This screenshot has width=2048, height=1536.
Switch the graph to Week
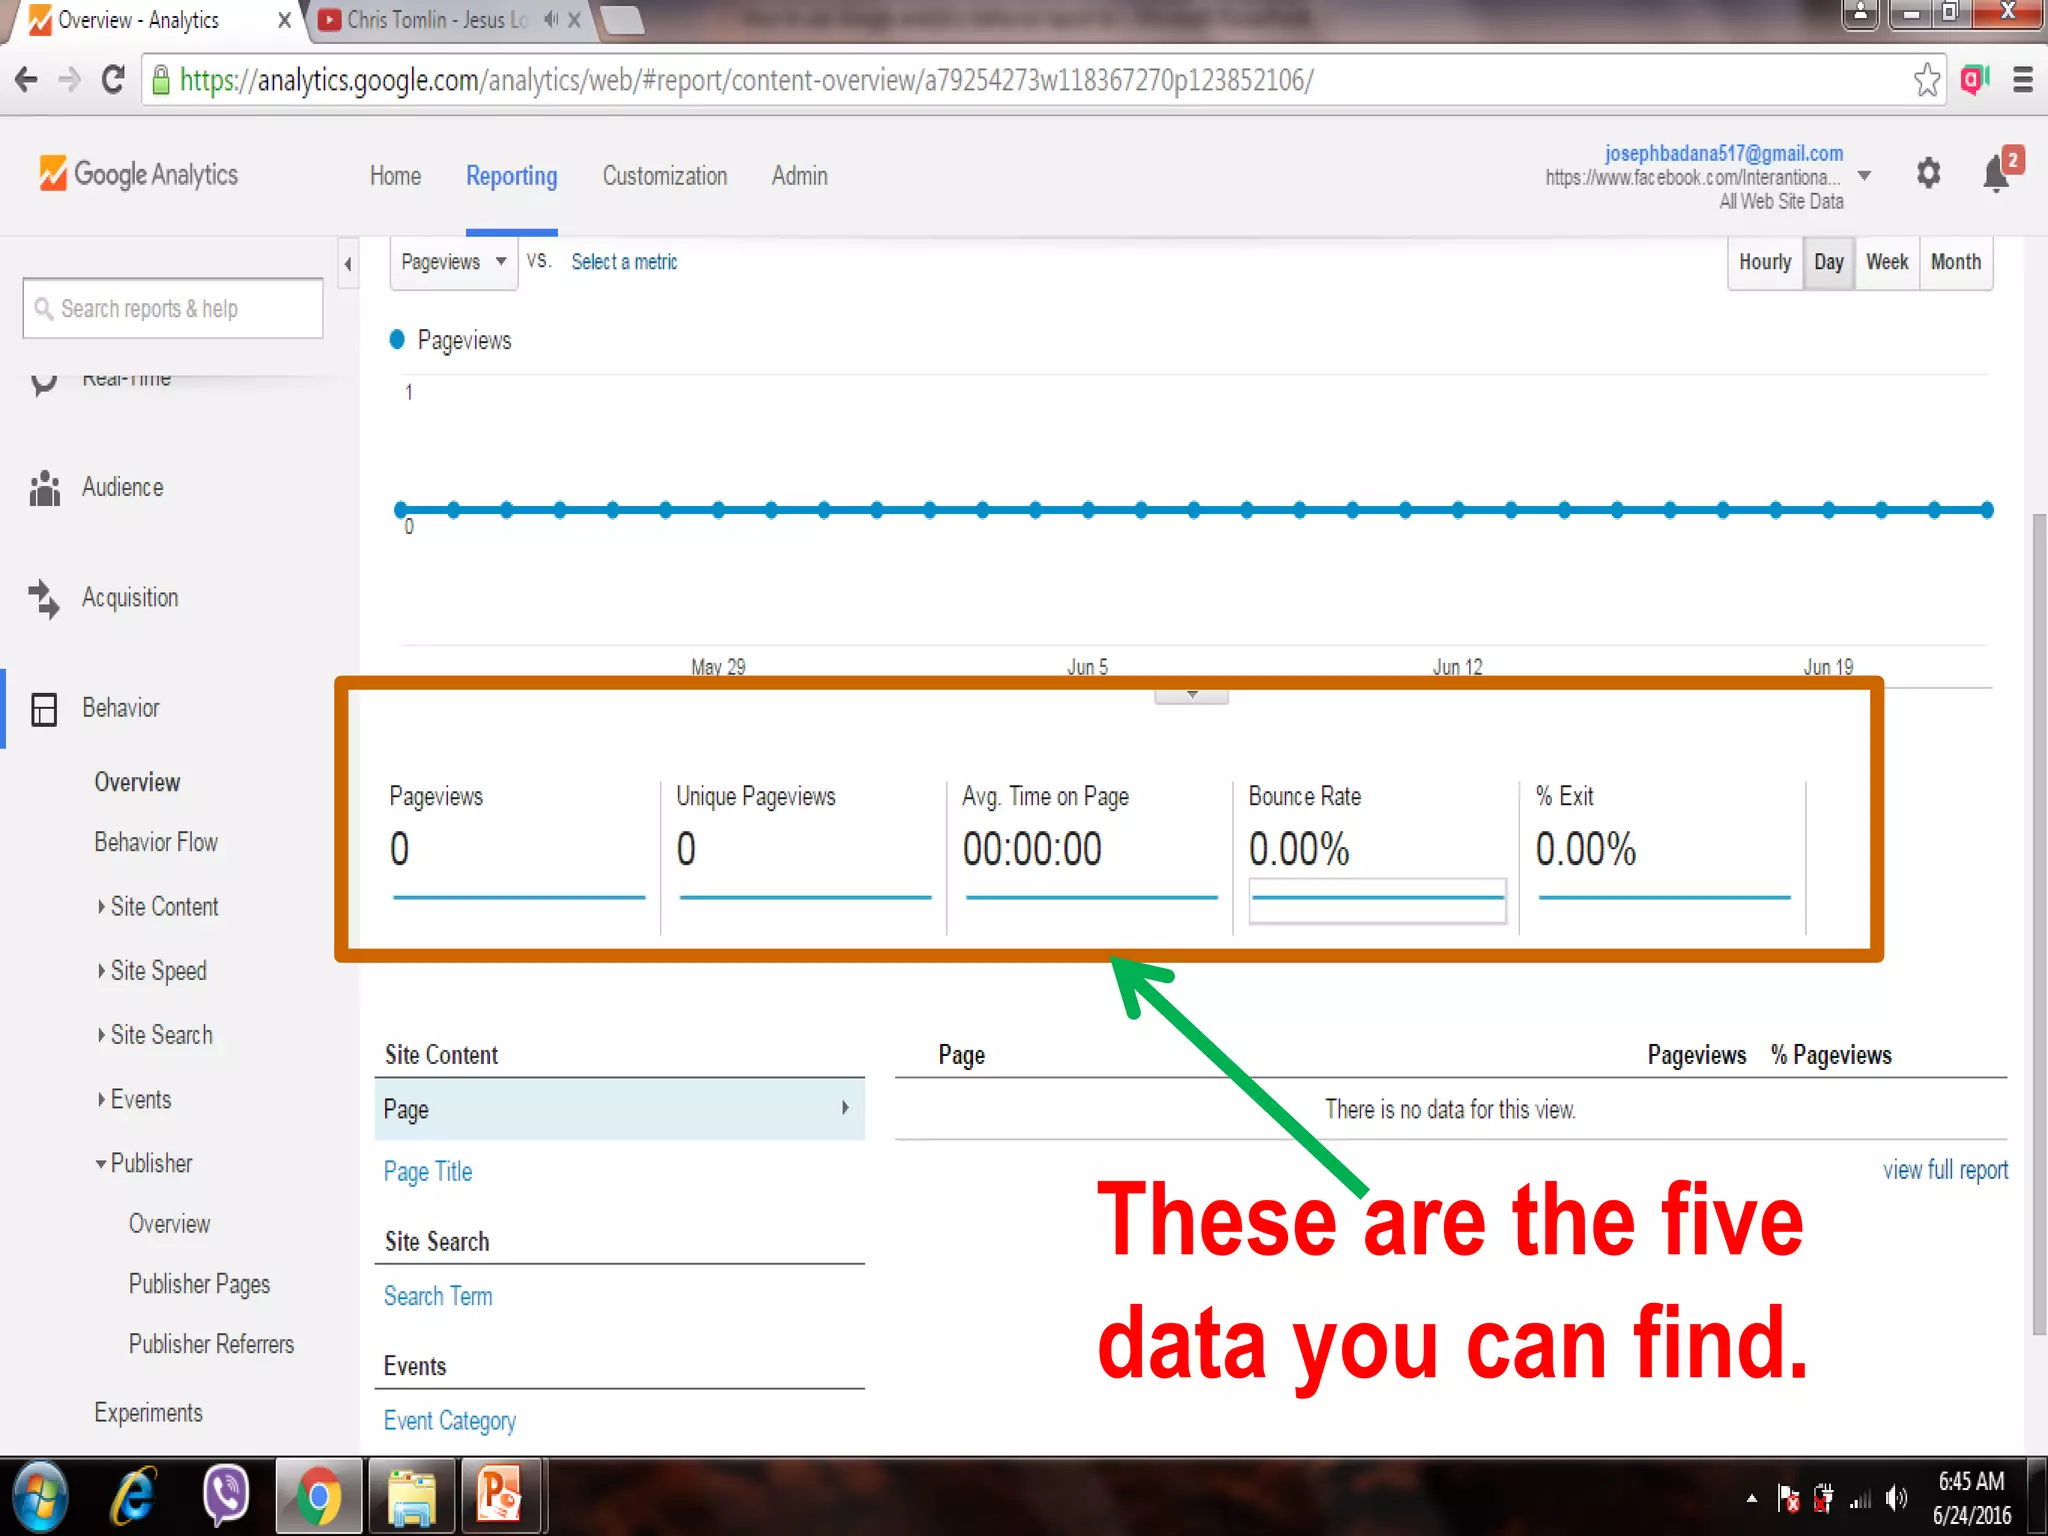tap(1887, 262)
